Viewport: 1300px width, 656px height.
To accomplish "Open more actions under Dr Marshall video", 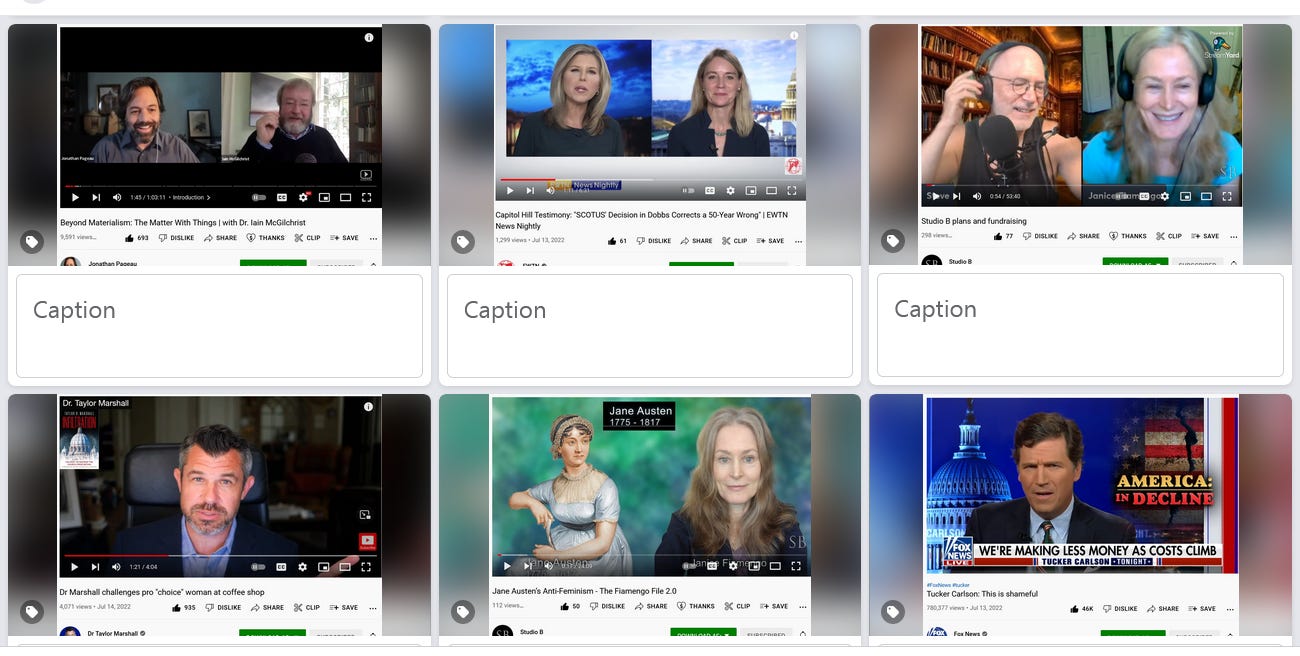I will 373,607.
